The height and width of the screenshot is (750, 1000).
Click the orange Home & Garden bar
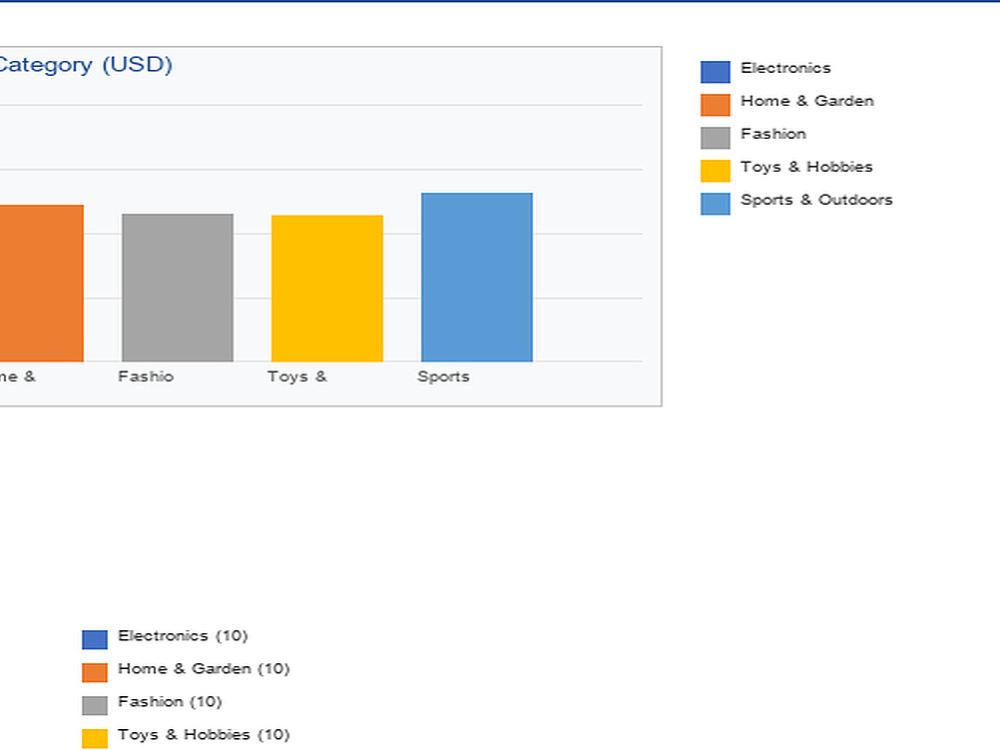pos(41,283)
